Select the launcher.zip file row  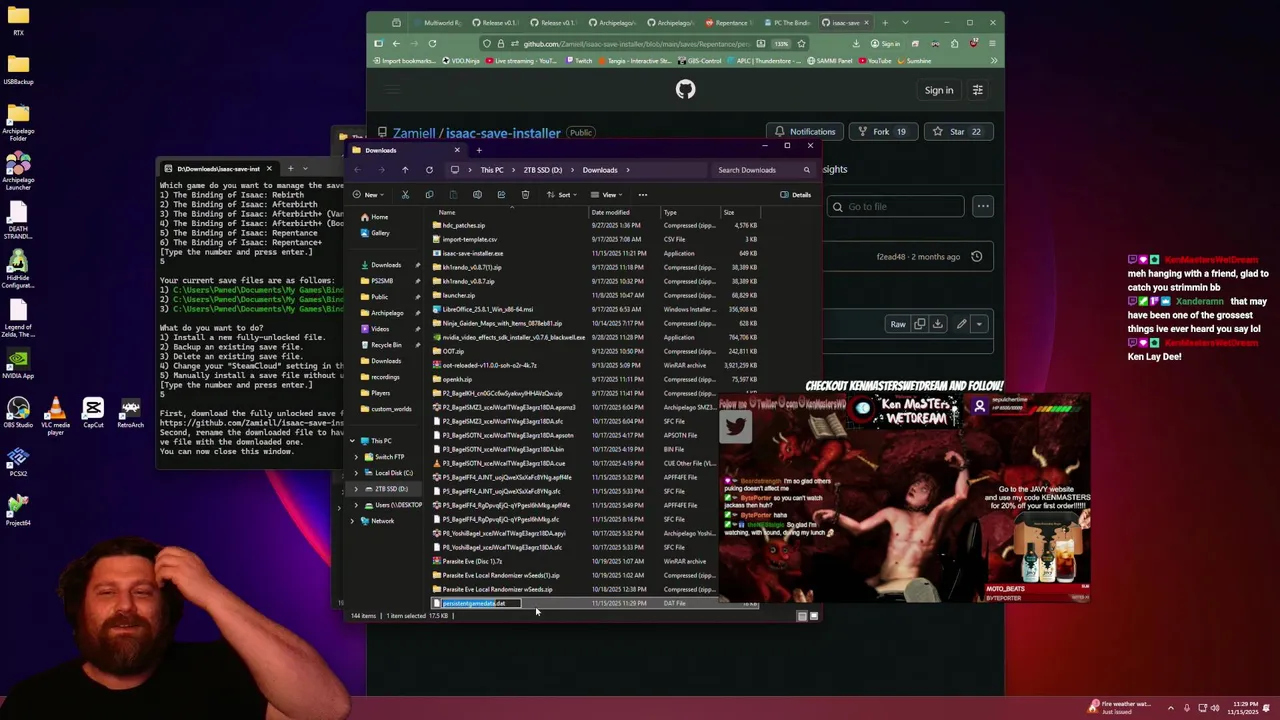595,295
